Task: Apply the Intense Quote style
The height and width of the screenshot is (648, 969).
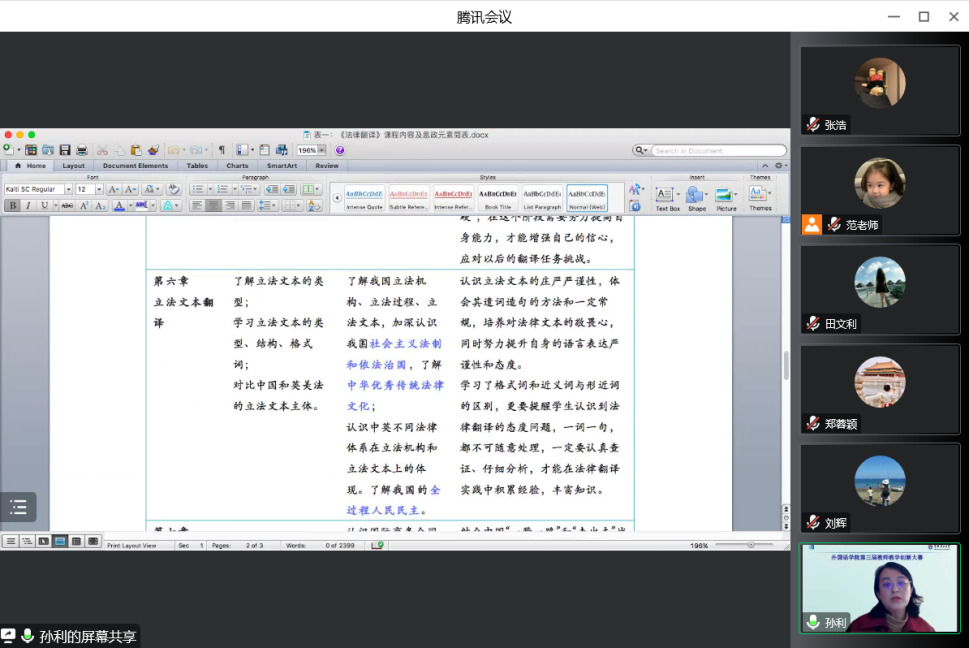Action: [x=364, y=197]
